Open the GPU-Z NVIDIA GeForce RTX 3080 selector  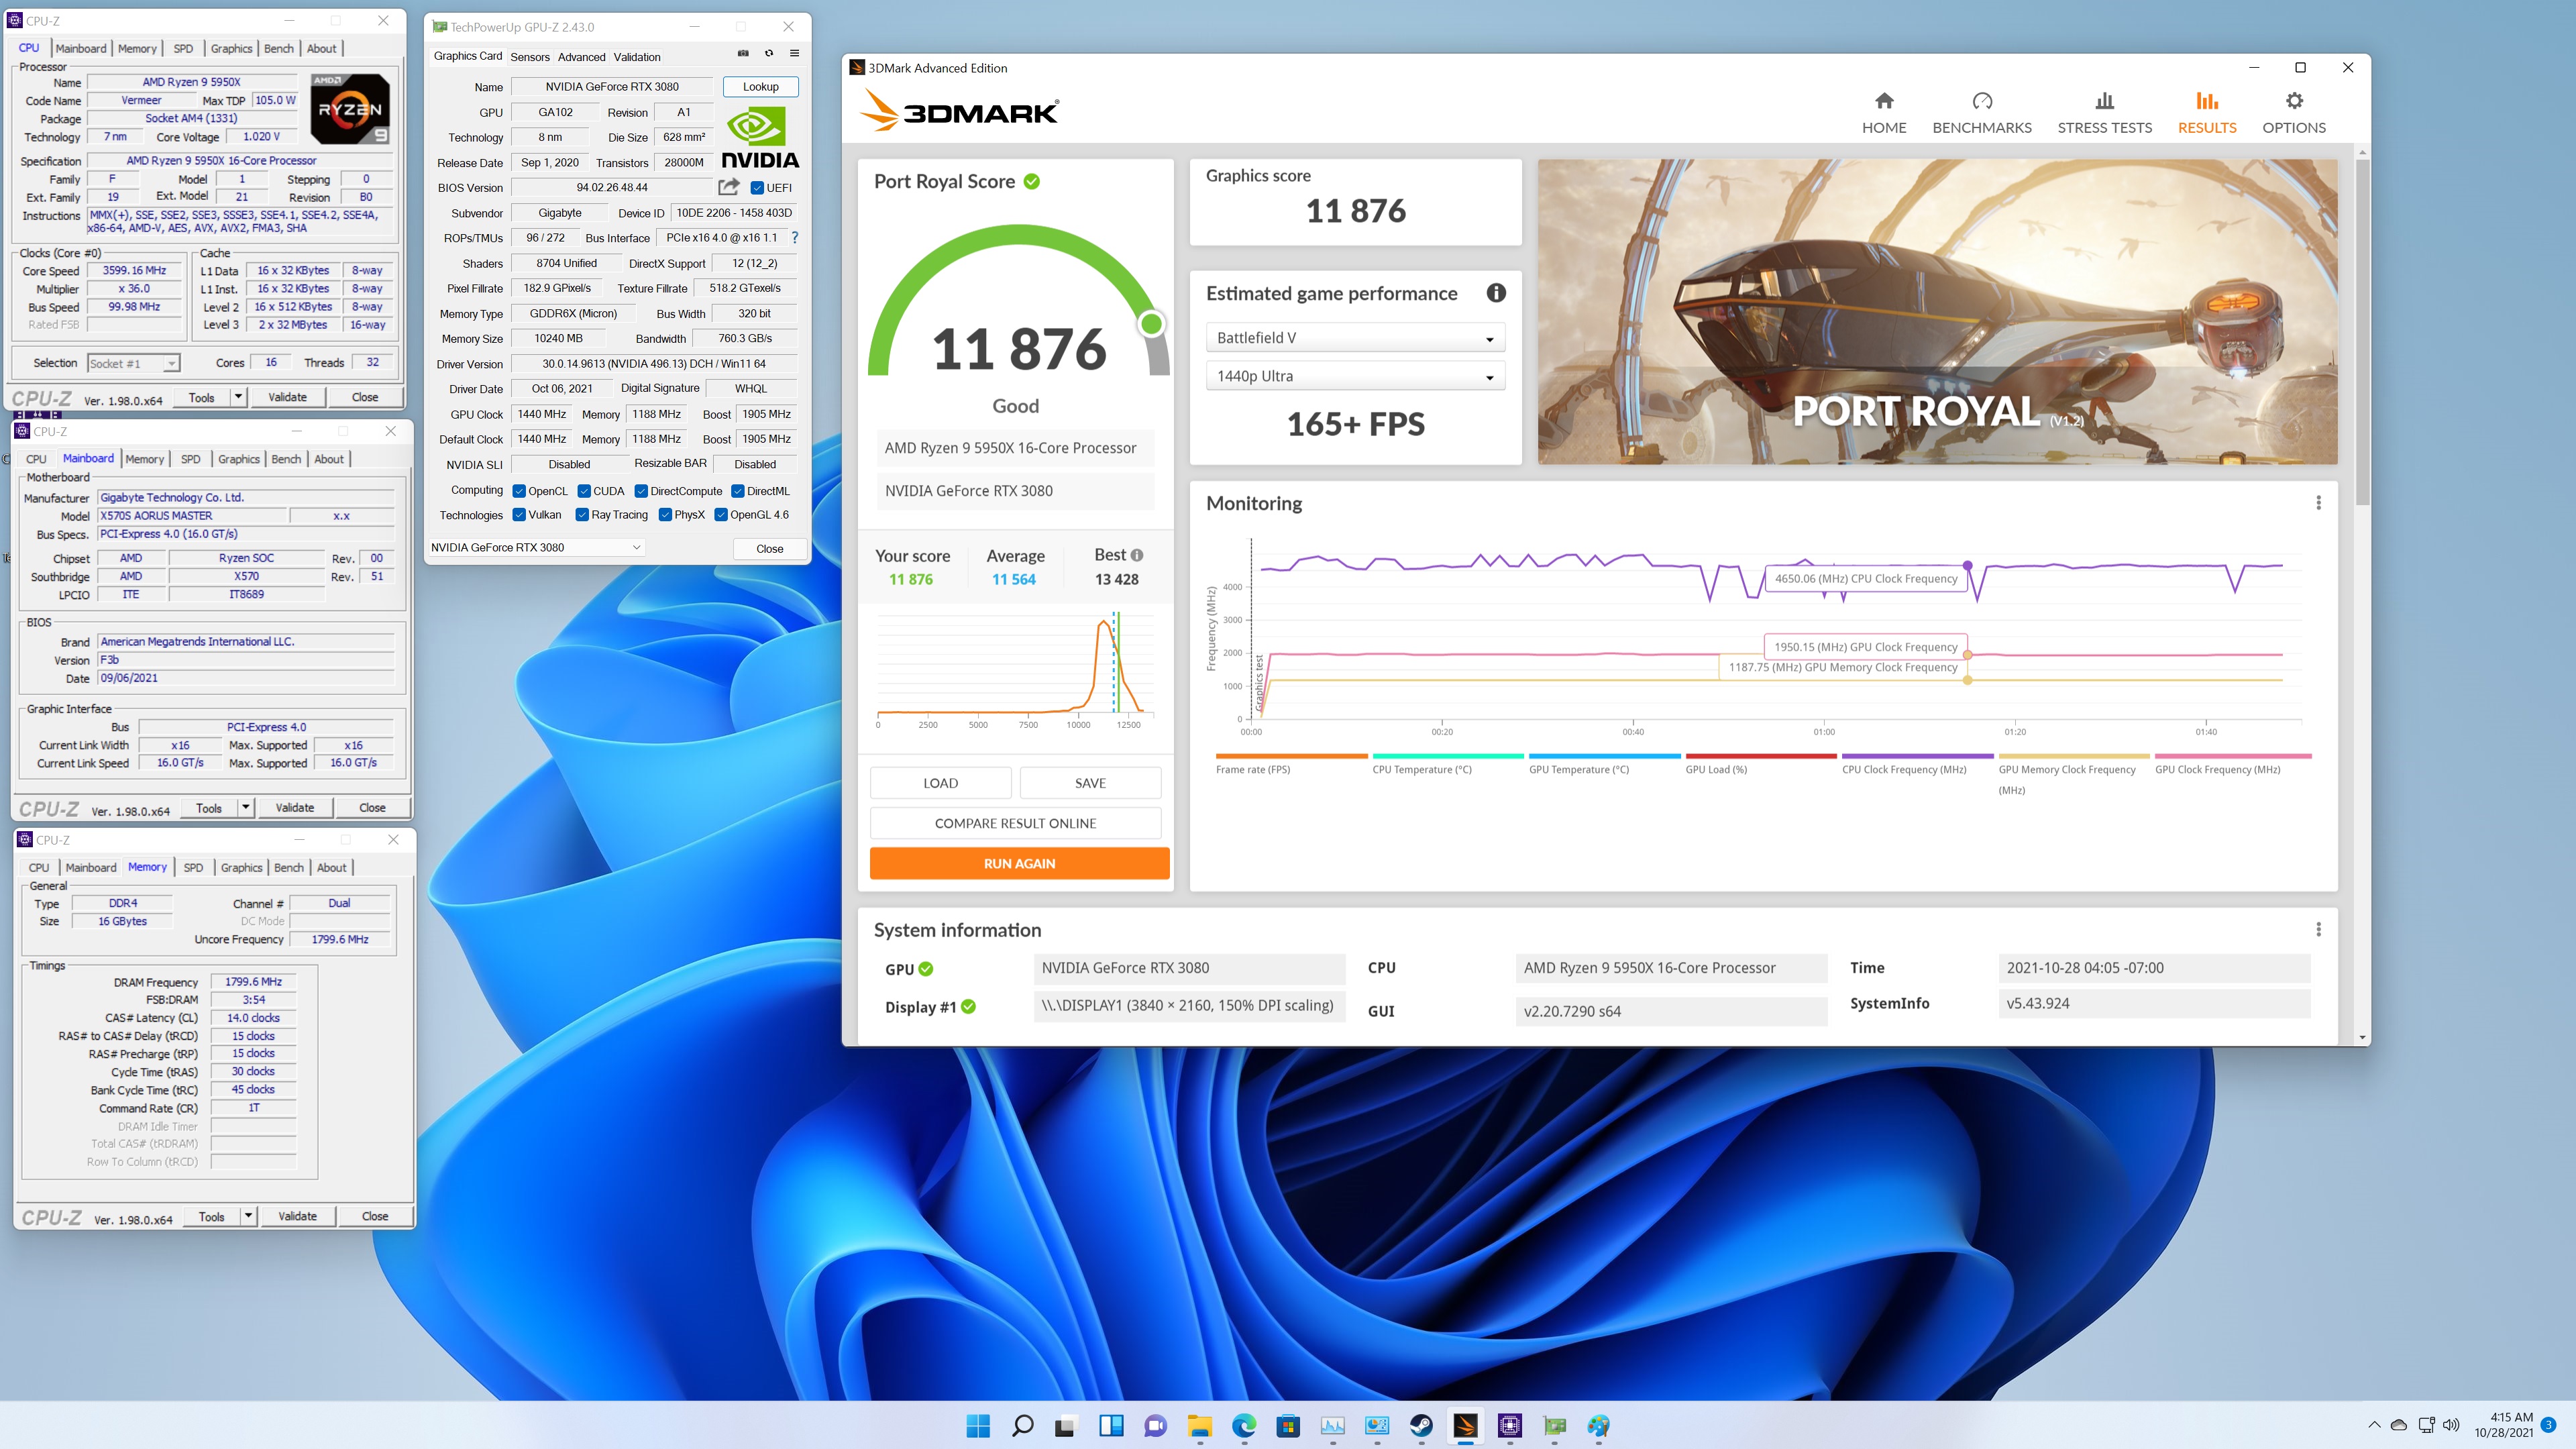click(535, 547)
